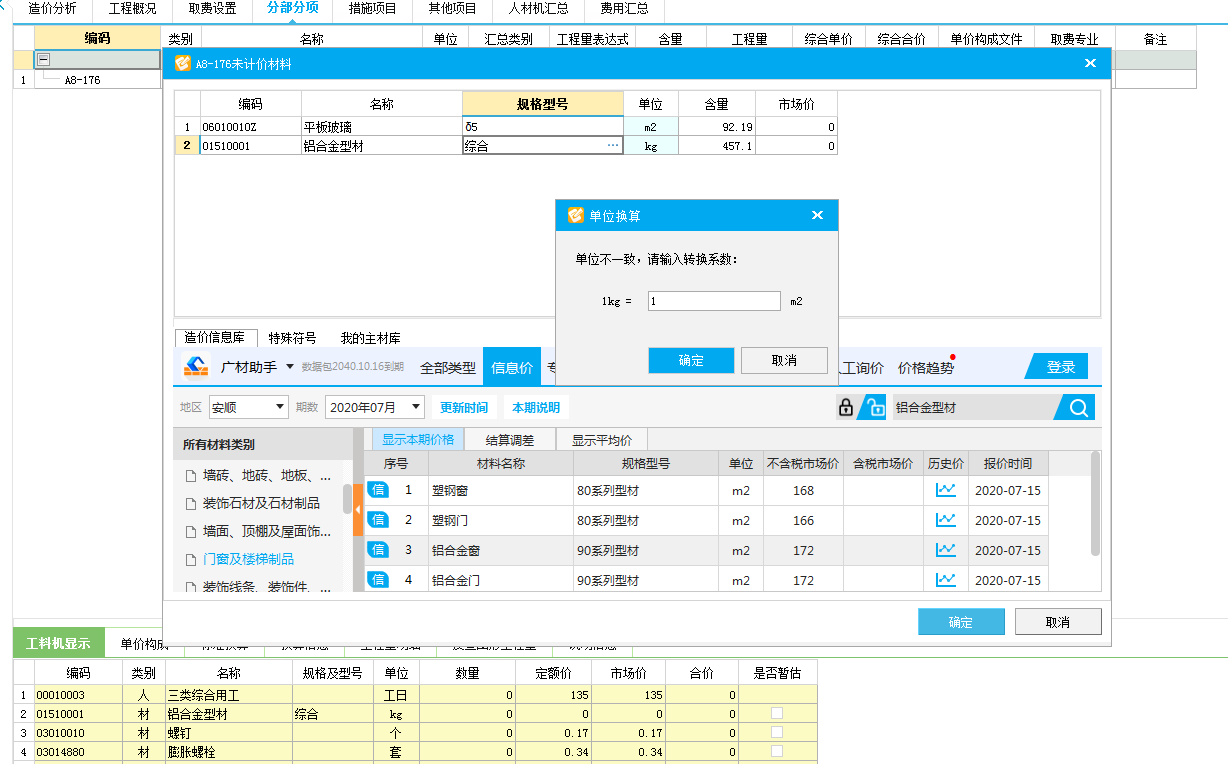Select the 门窗及楼梯制品 category
The width and height of the screenshot is (1228, 764).
point(248,559)
